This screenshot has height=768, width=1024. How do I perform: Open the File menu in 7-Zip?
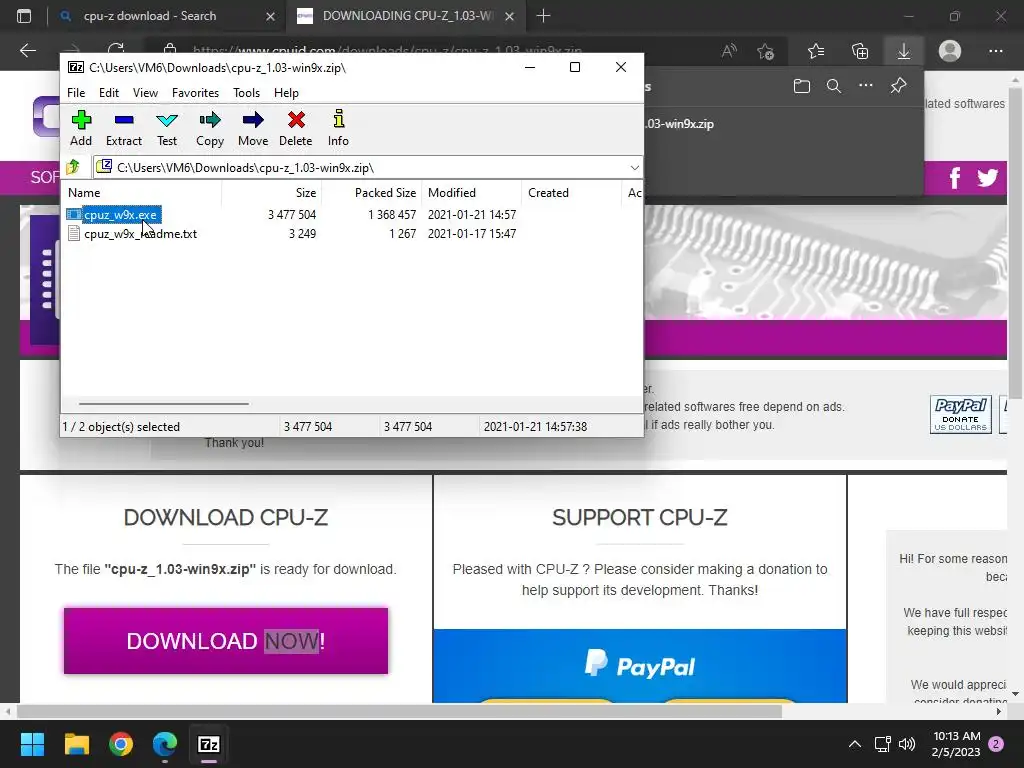(x=76, y=93)
